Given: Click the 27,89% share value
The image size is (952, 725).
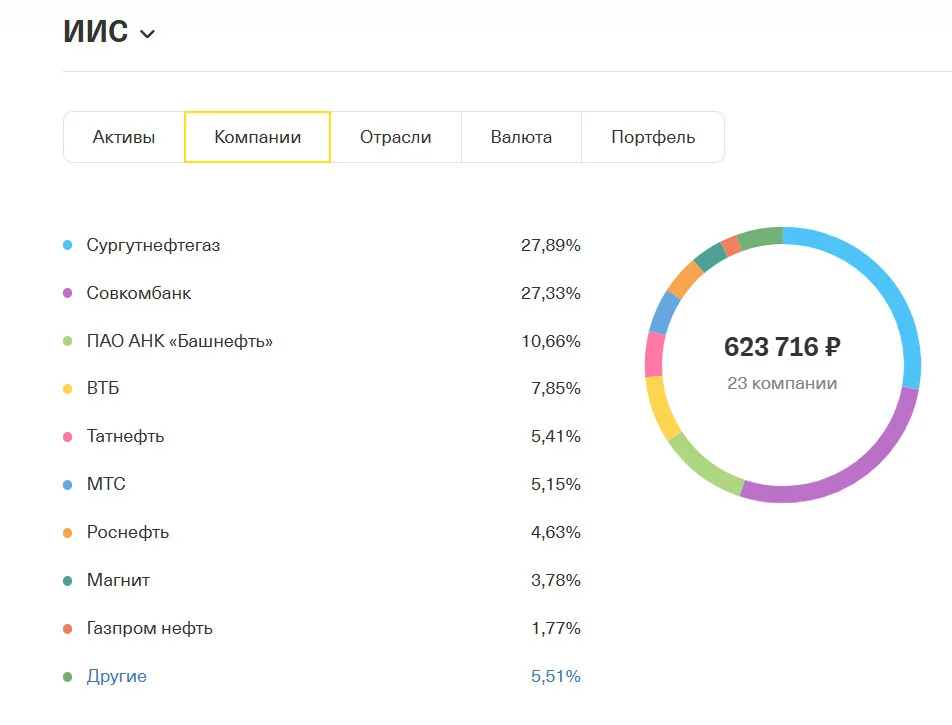Looking at the screenshot, I should 551,245.
